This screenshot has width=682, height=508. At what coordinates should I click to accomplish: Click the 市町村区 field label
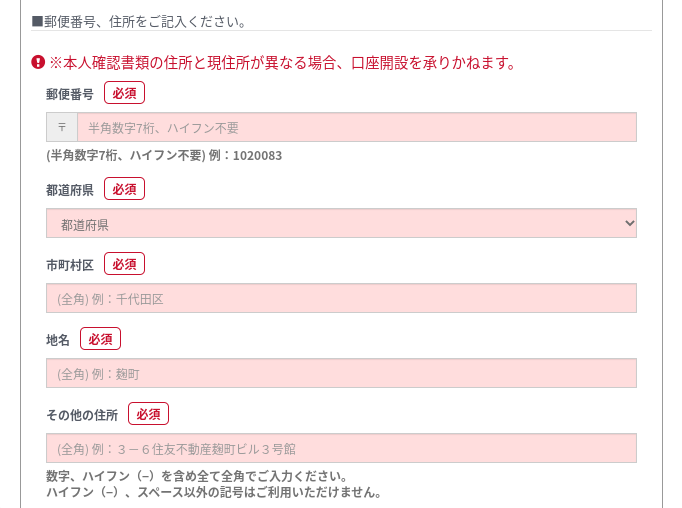70,265
